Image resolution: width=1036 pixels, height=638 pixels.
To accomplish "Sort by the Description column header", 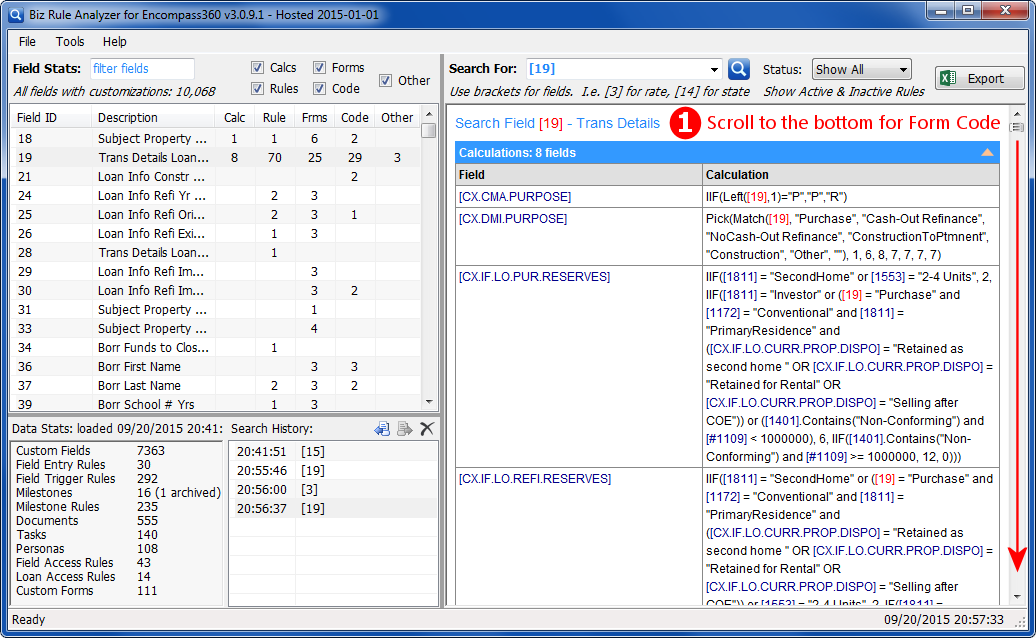I will pos(153,118).
